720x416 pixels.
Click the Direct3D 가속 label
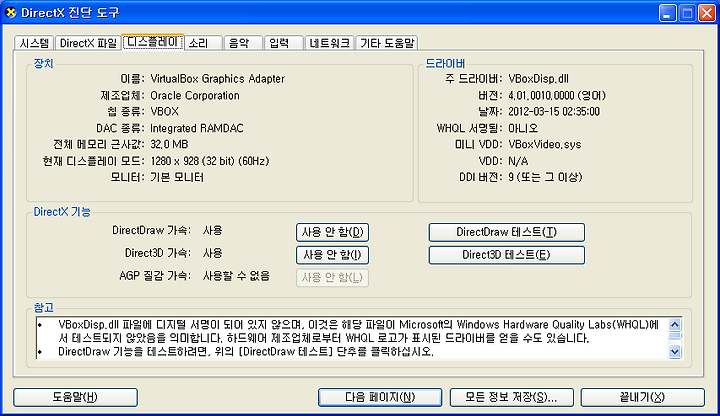point(158,253)
